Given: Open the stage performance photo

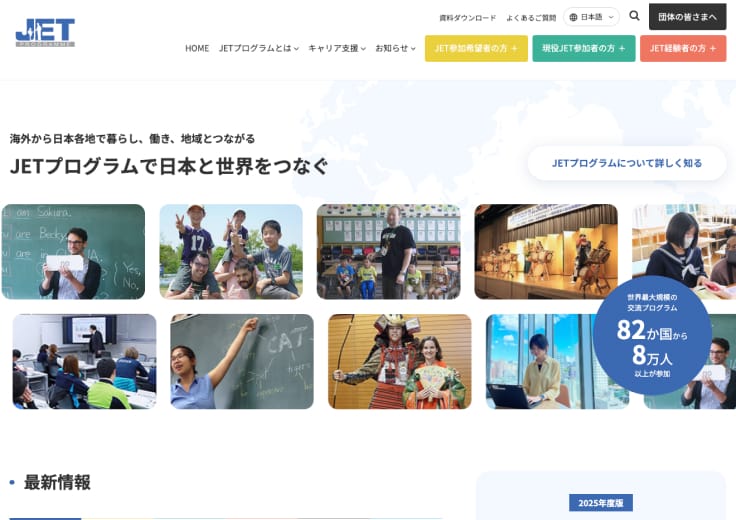Looking at the screenshot, I should point(546,252).
